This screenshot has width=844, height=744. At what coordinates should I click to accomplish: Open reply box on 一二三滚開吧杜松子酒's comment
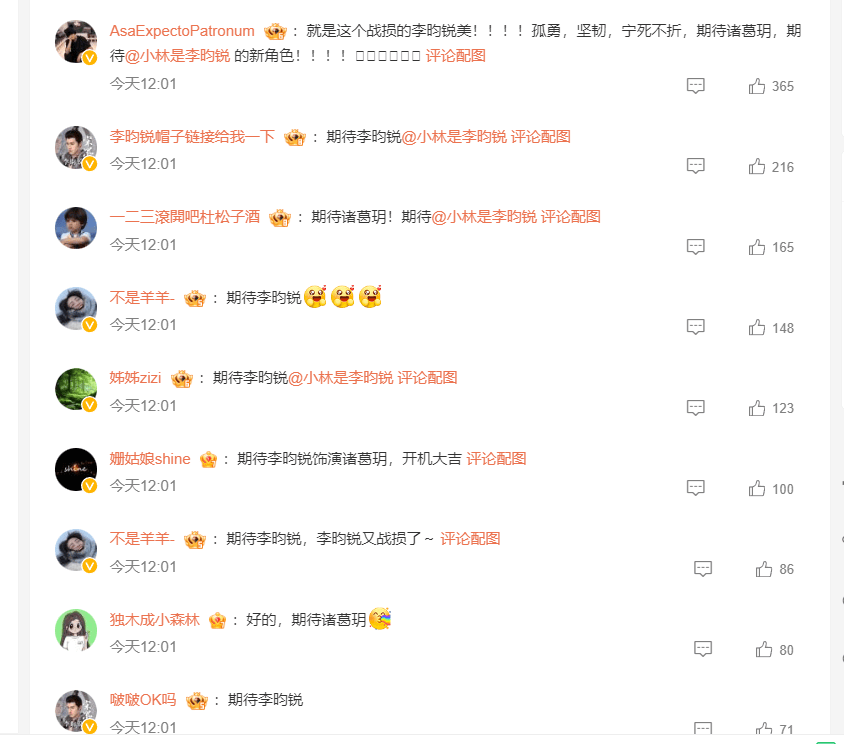pos(695,247)
